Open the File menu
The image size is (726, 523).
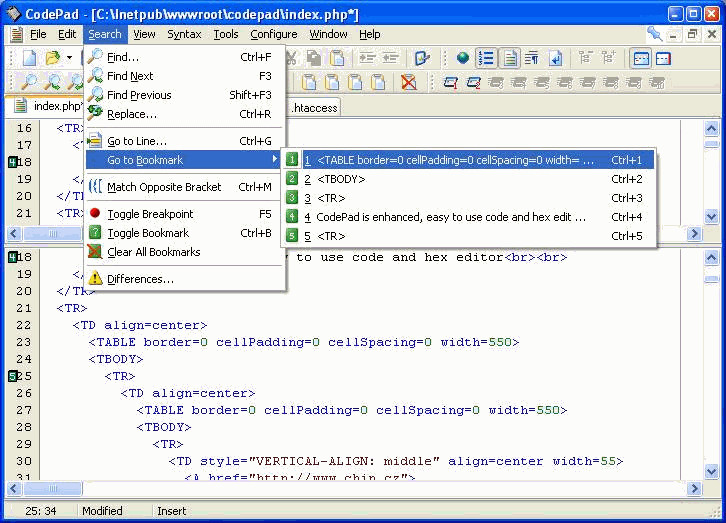pos(38,34)
